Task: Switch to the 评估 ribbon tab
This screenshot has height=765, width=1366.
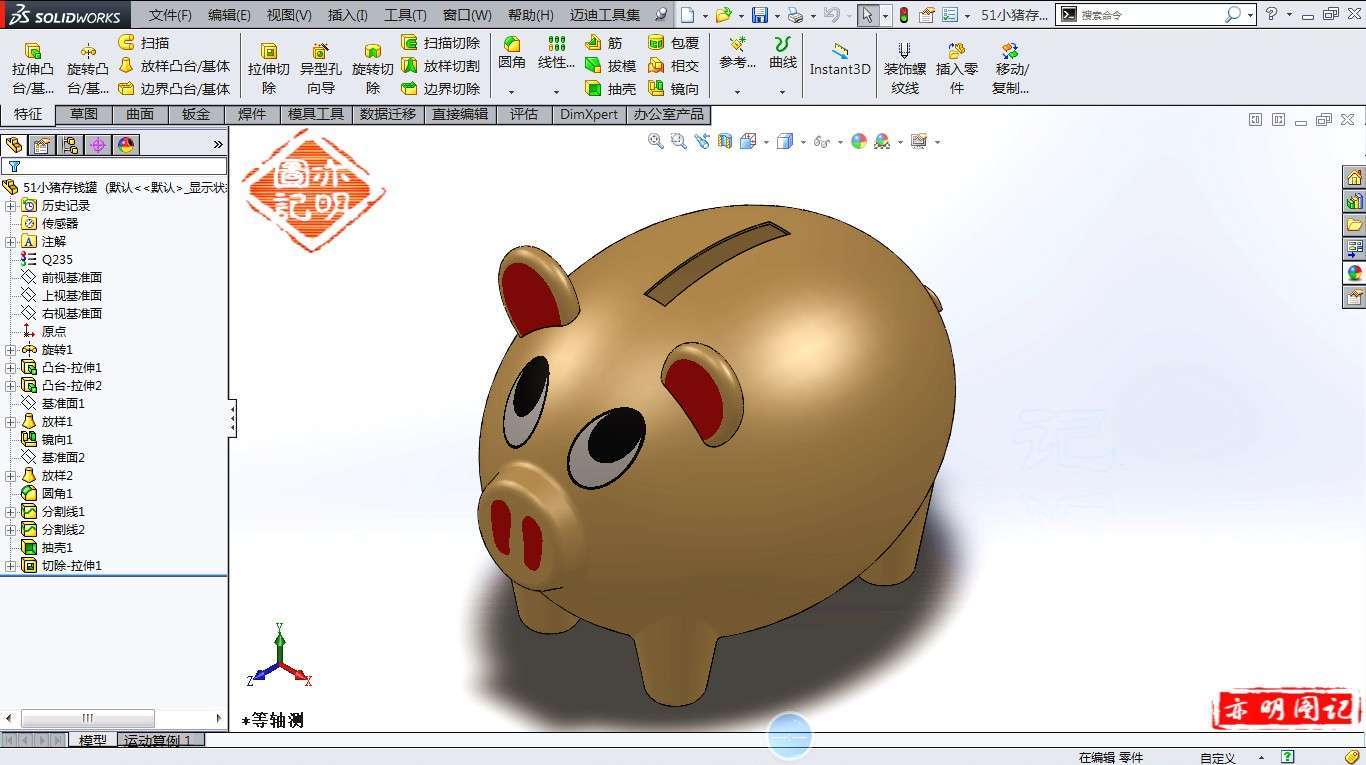Action: pyautogui.click(x=524, y=114)
